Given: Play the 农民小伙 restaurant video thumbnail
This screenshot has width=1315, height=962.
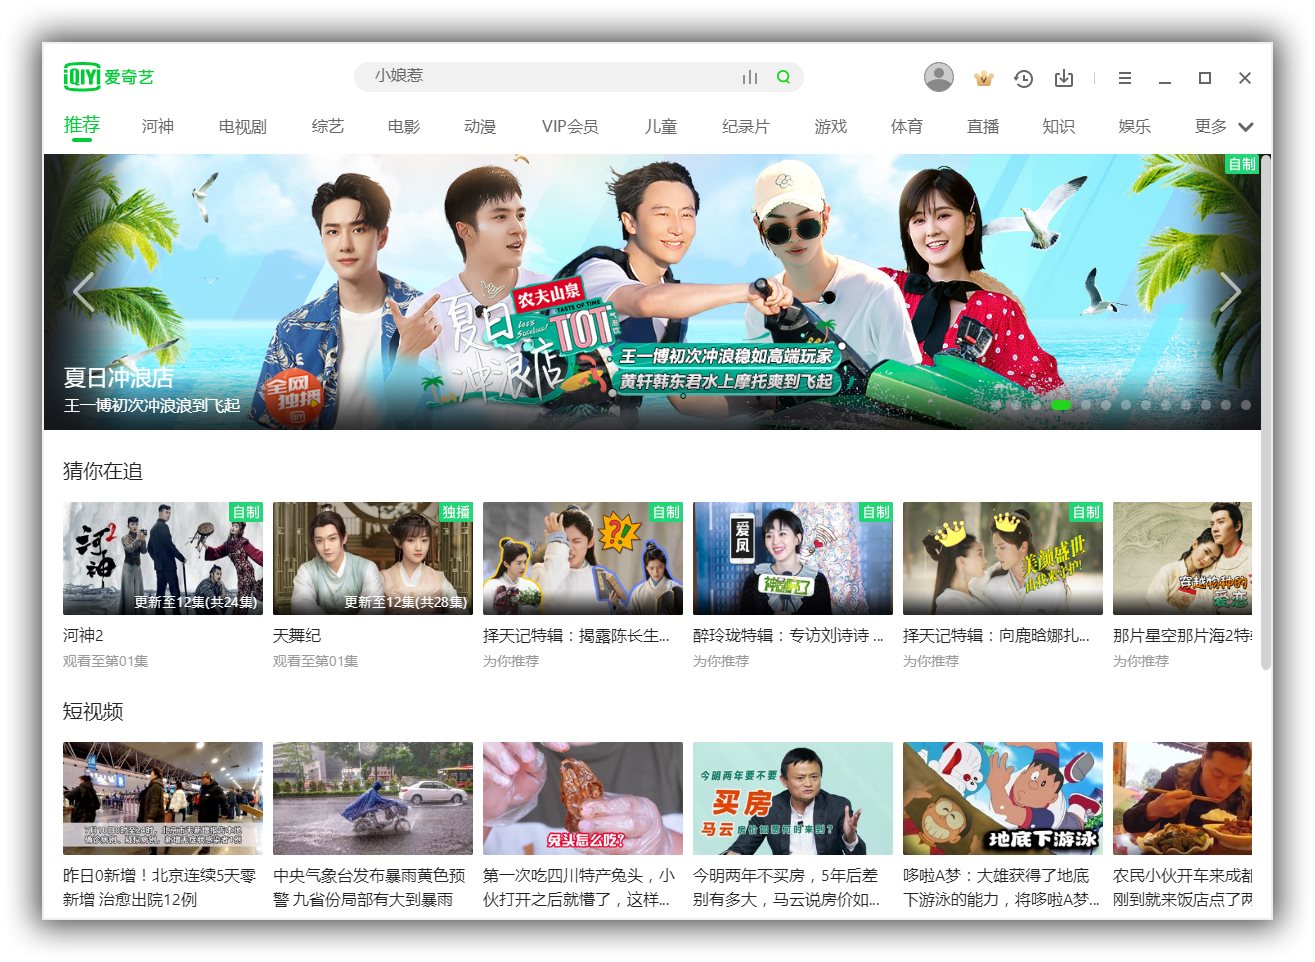Looking at the screenshot, I should [x=1182, y=798].
